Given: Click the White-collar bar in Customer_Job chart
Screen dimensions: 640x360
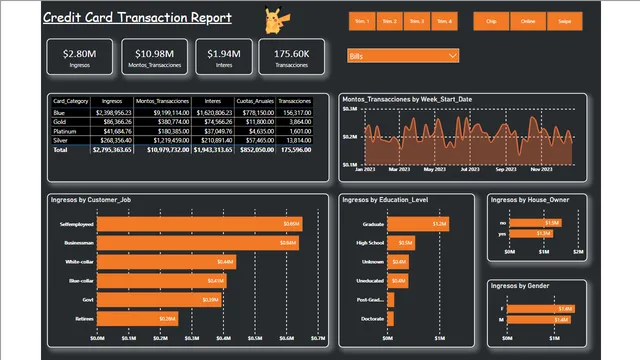Looking at the screenshot, I should (167, 262).
